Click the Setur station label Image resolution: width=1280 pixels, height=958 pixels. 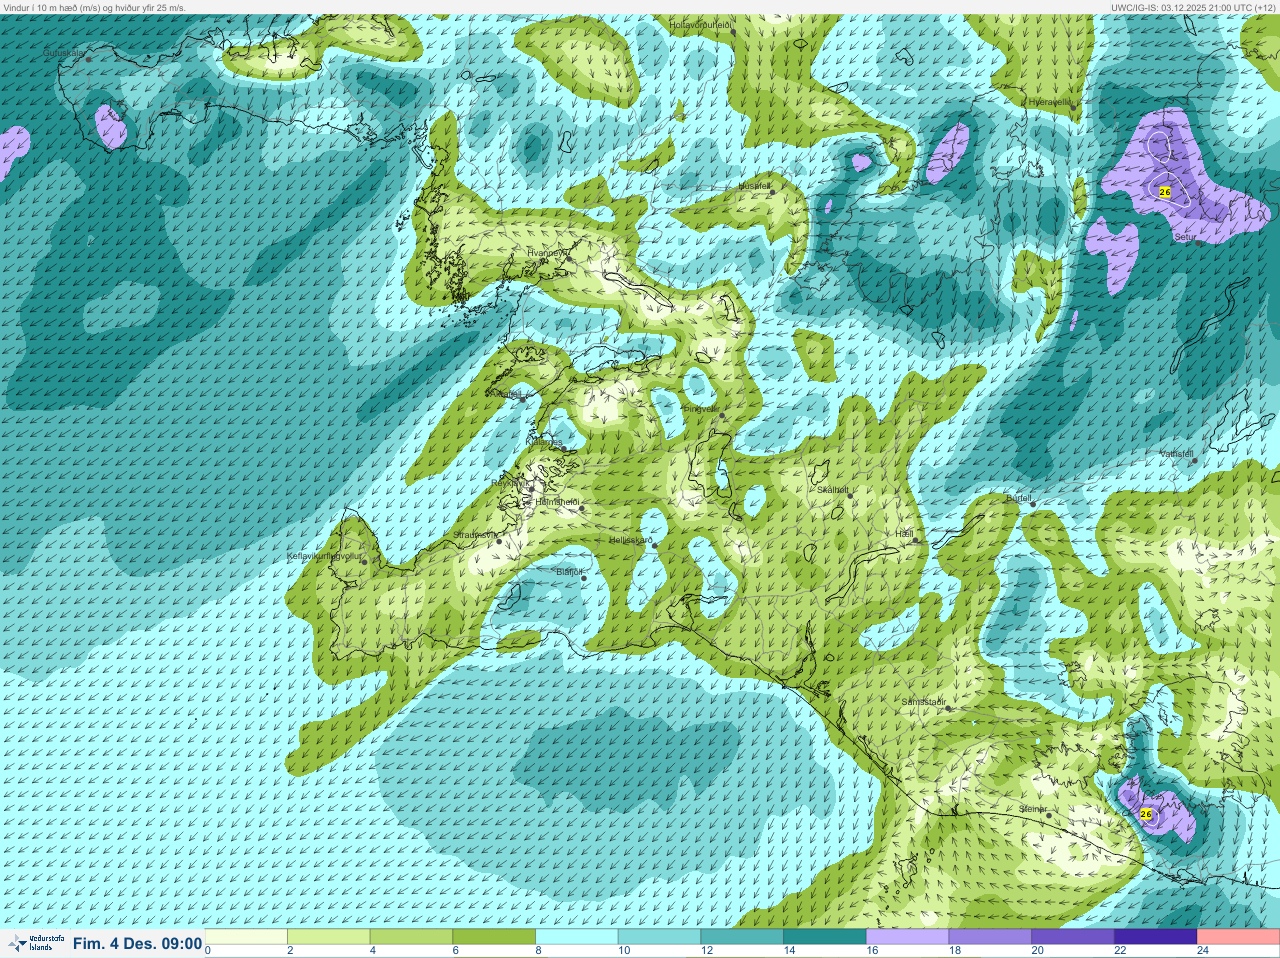[1185, 237]
